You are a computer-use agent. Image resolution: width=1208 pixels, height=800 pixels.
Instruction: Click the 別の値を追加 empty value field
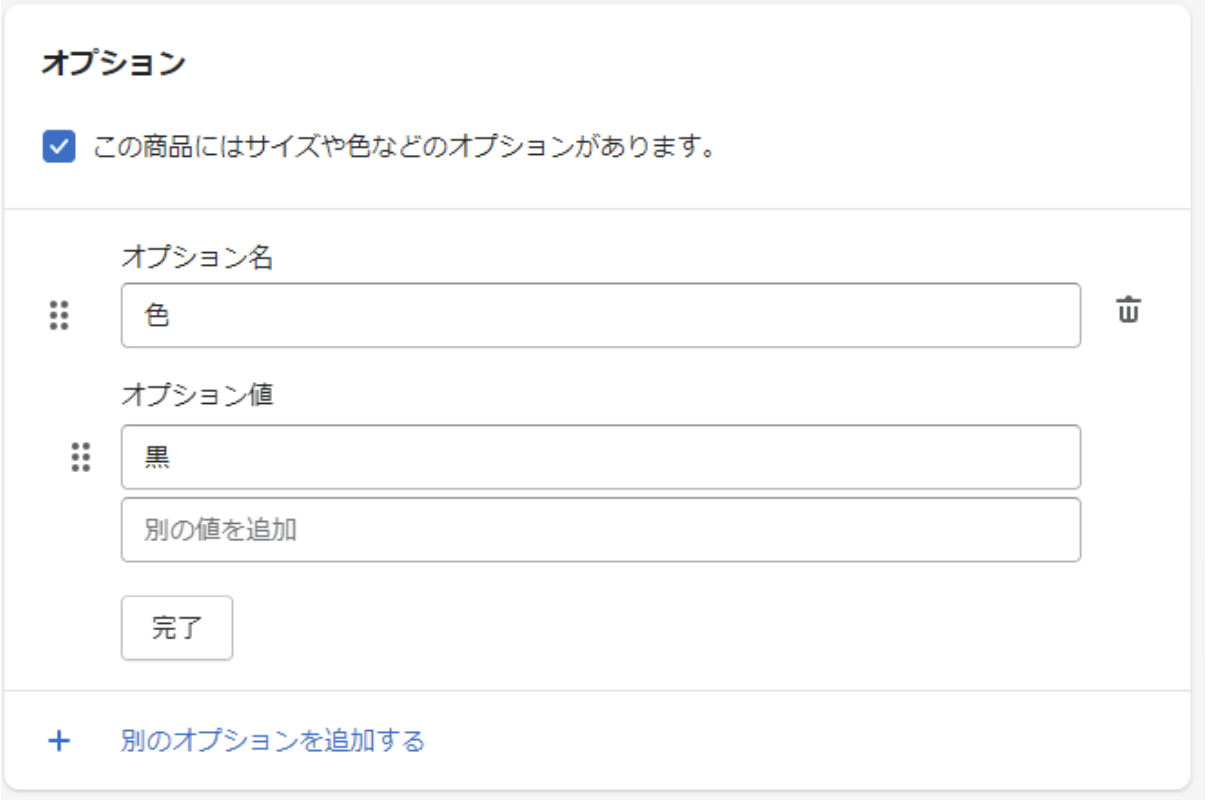point(600,530)
